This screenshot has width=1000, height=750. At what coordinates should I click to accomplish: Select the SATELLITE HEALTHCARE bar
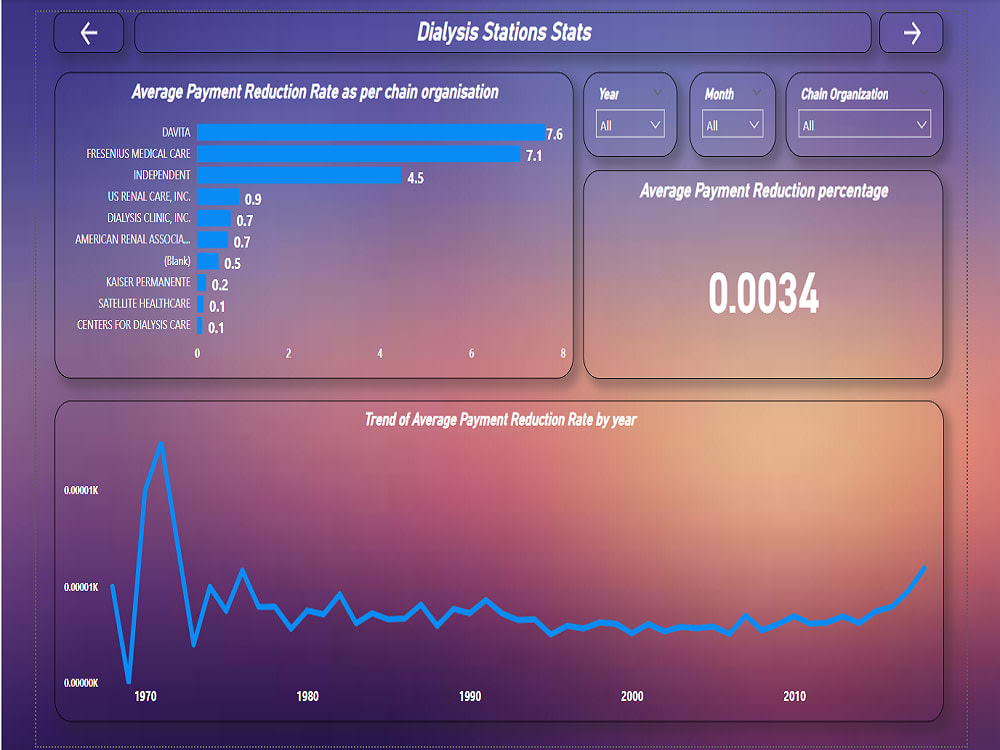[202, 303]
